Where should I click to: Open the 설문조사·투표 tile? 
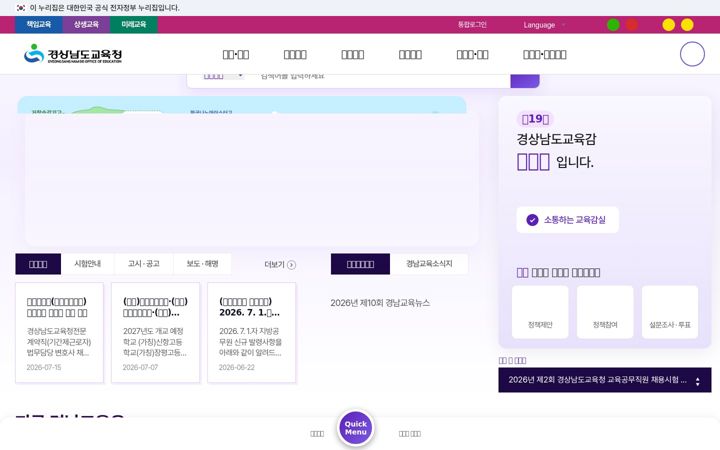[670, 312]
